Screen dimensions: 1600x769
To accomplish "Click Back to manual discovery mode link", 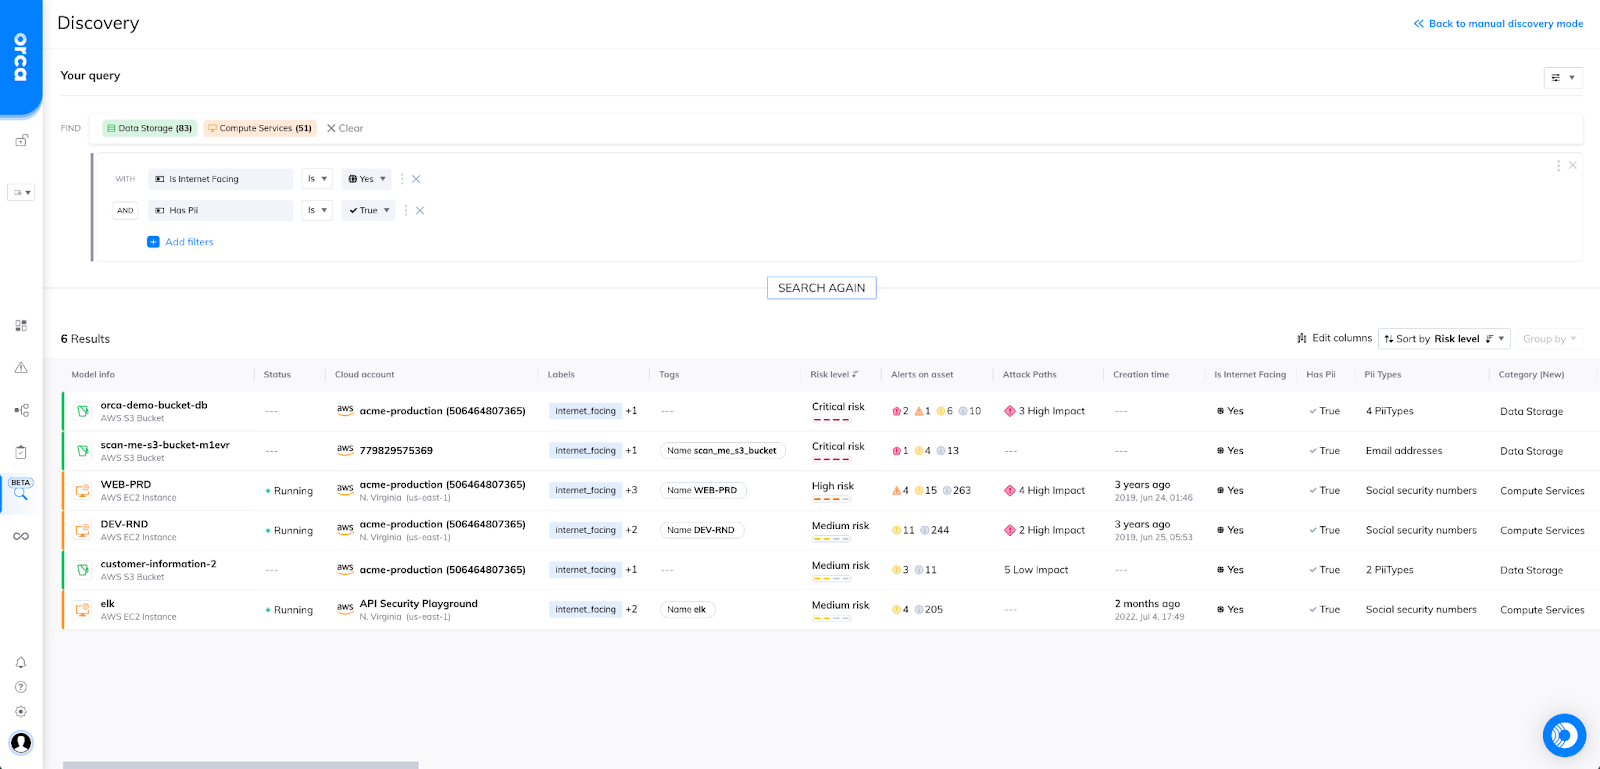I will pos(1498,24).
